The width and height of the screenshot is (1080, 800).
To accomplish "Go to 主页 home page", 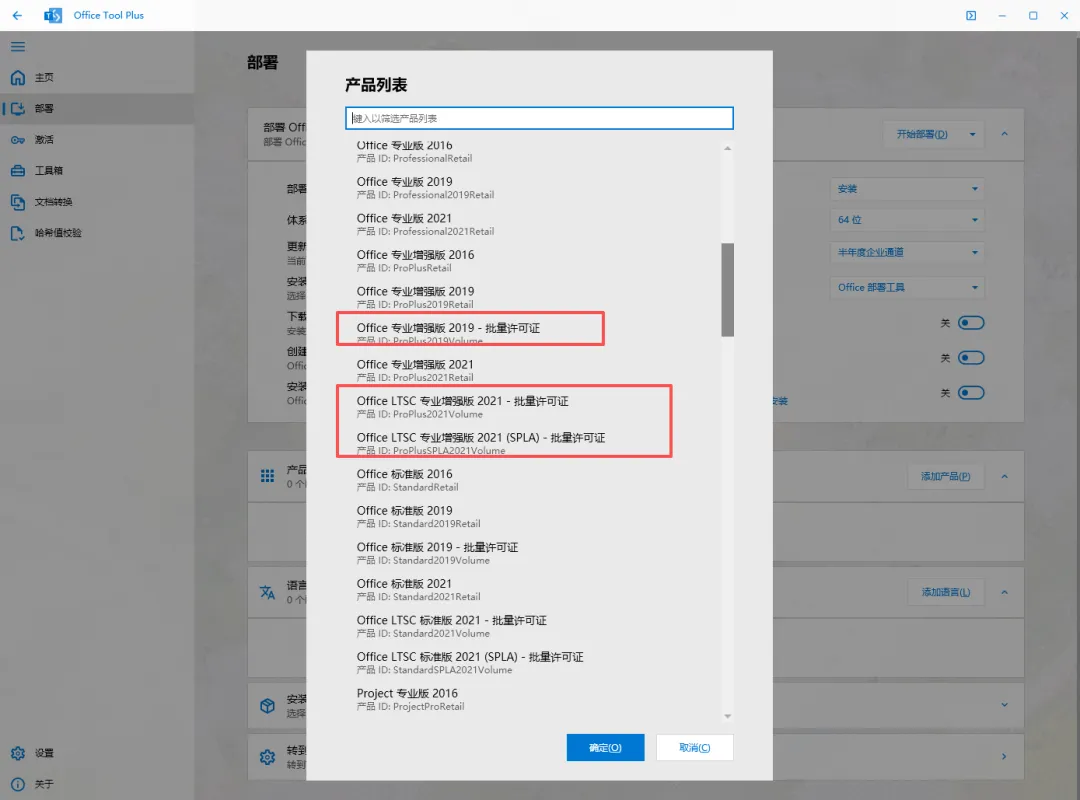I will point(97,78).
